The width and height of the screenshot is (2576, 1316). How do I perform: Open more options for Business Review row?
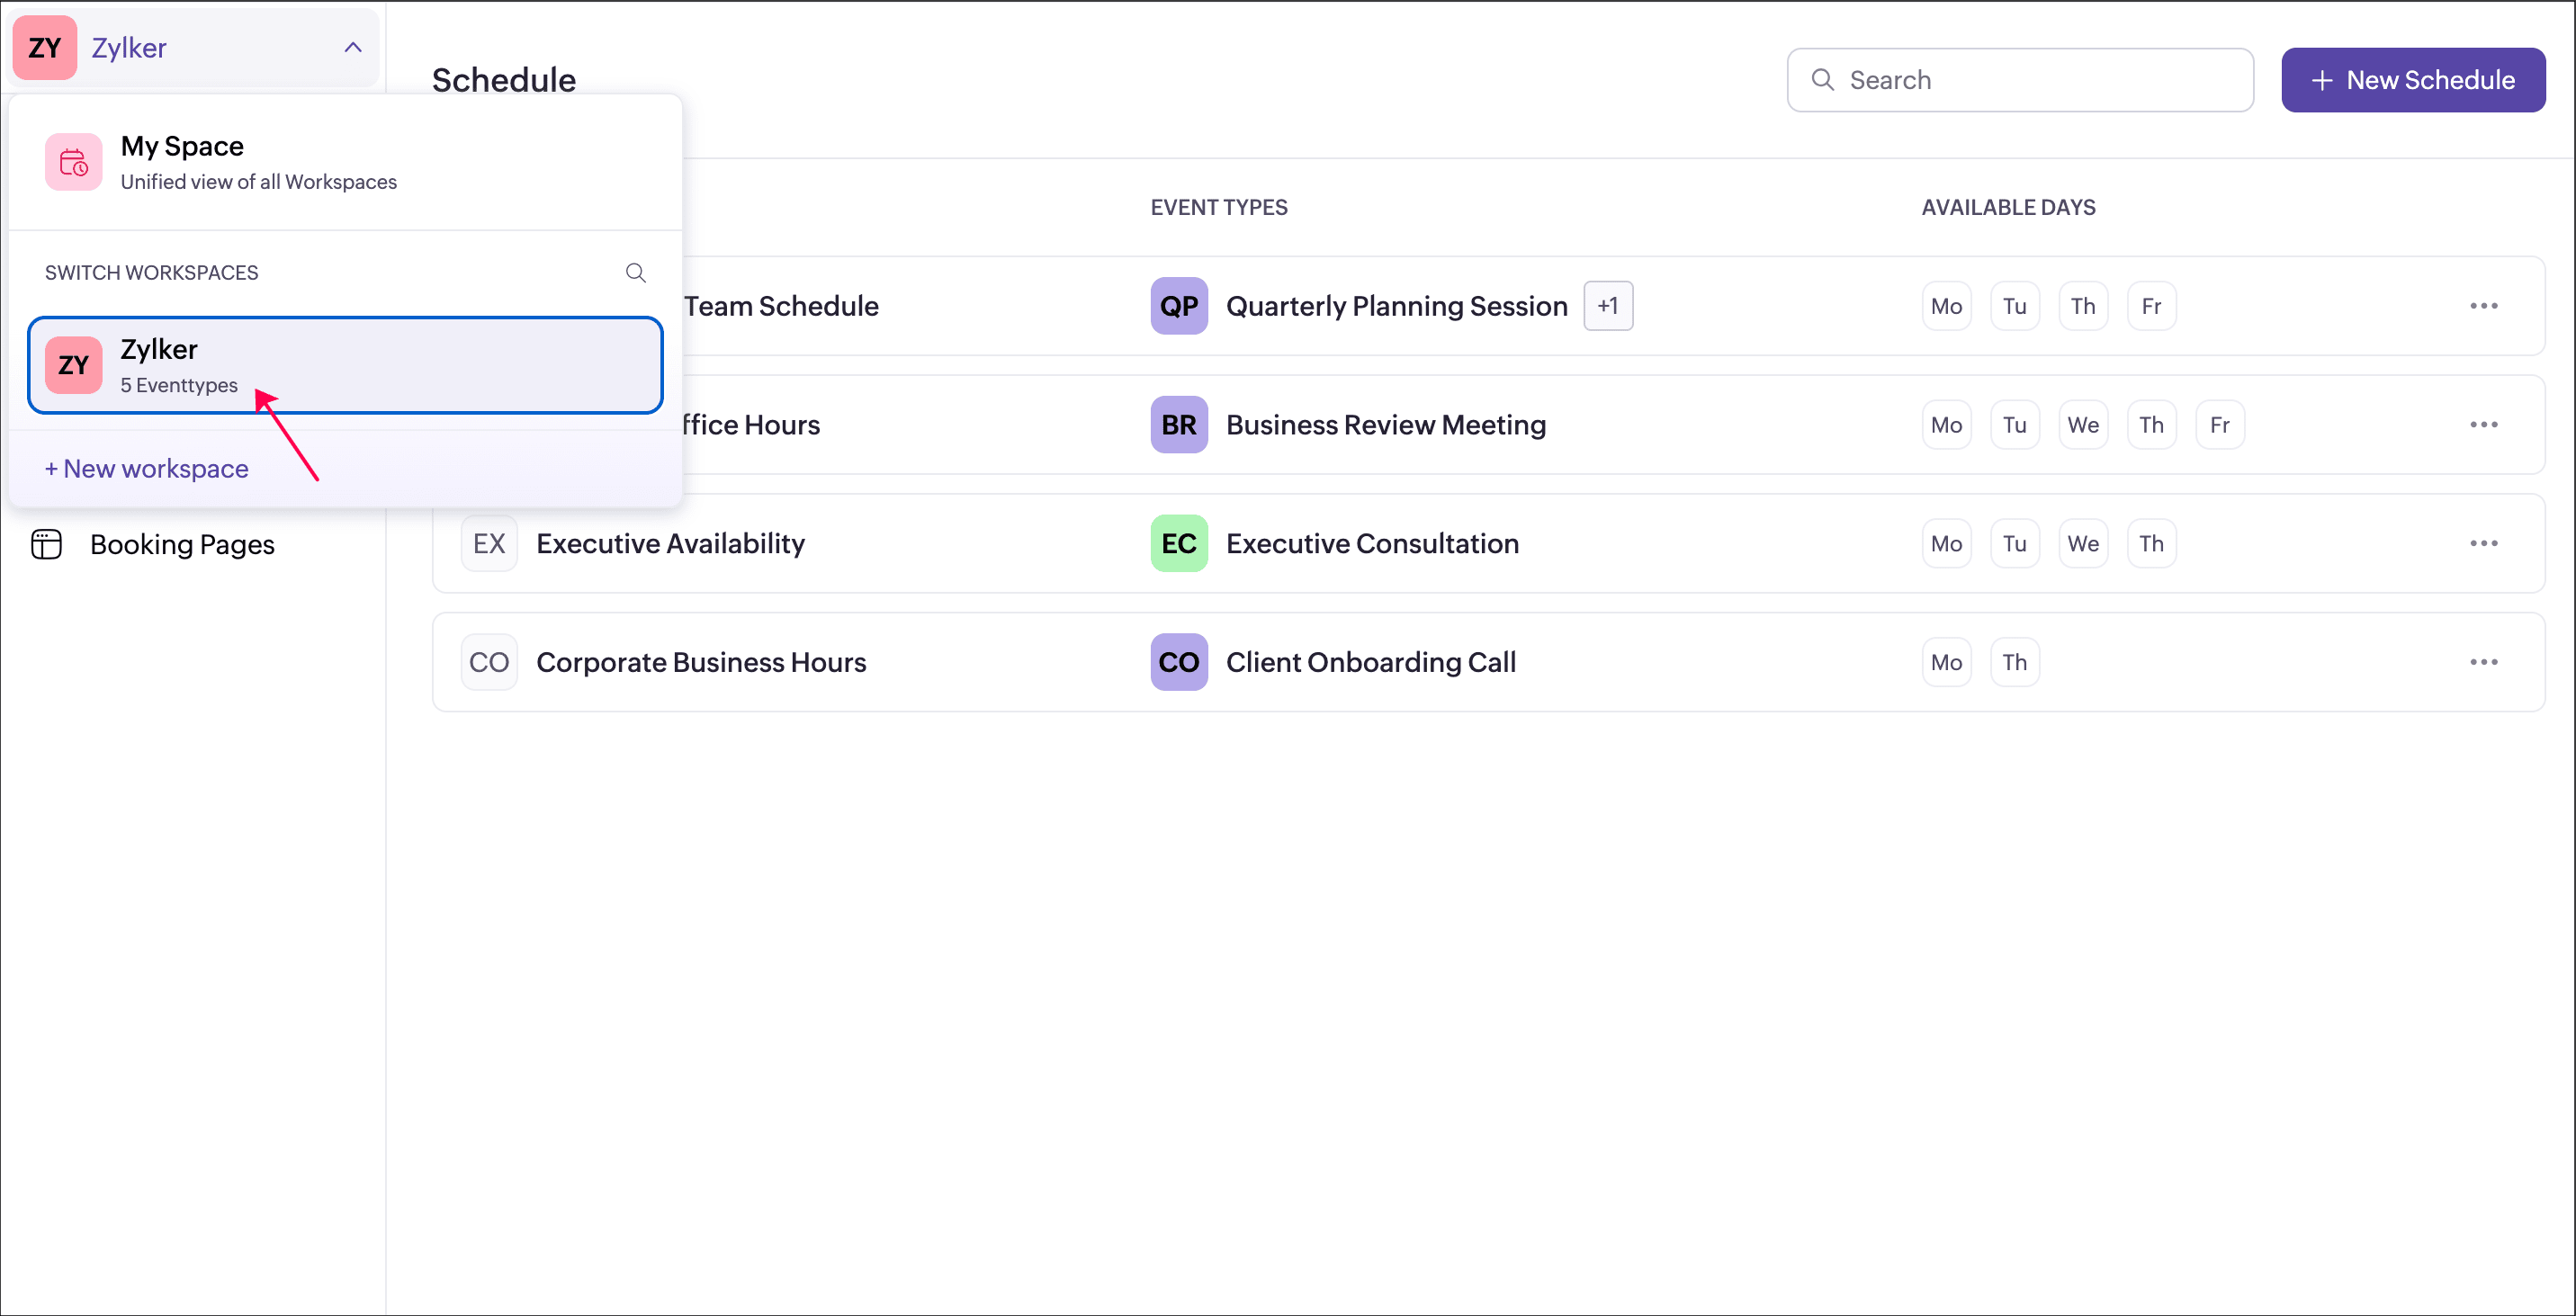2483,425
